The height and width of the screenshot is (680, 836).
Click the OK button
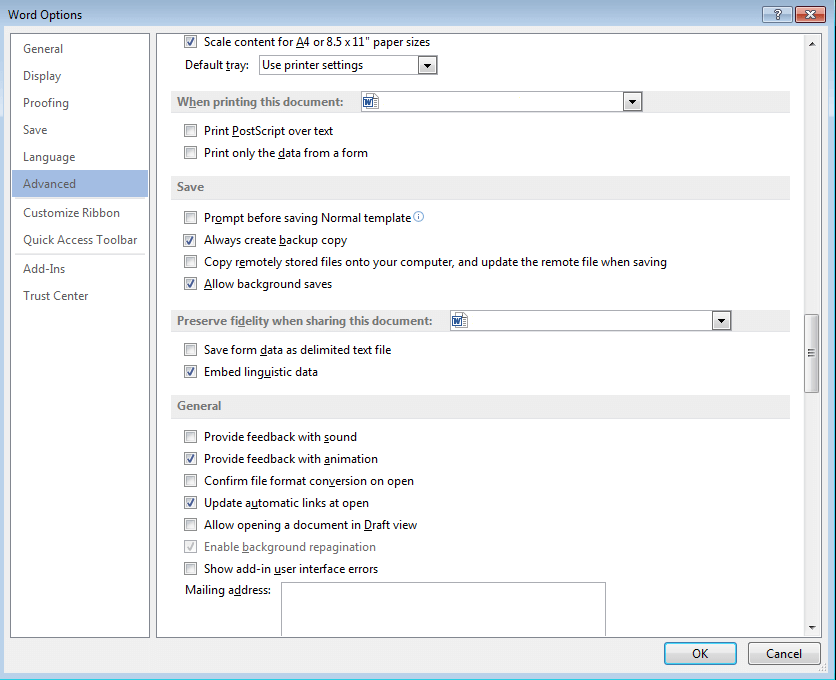pos(700,653)
